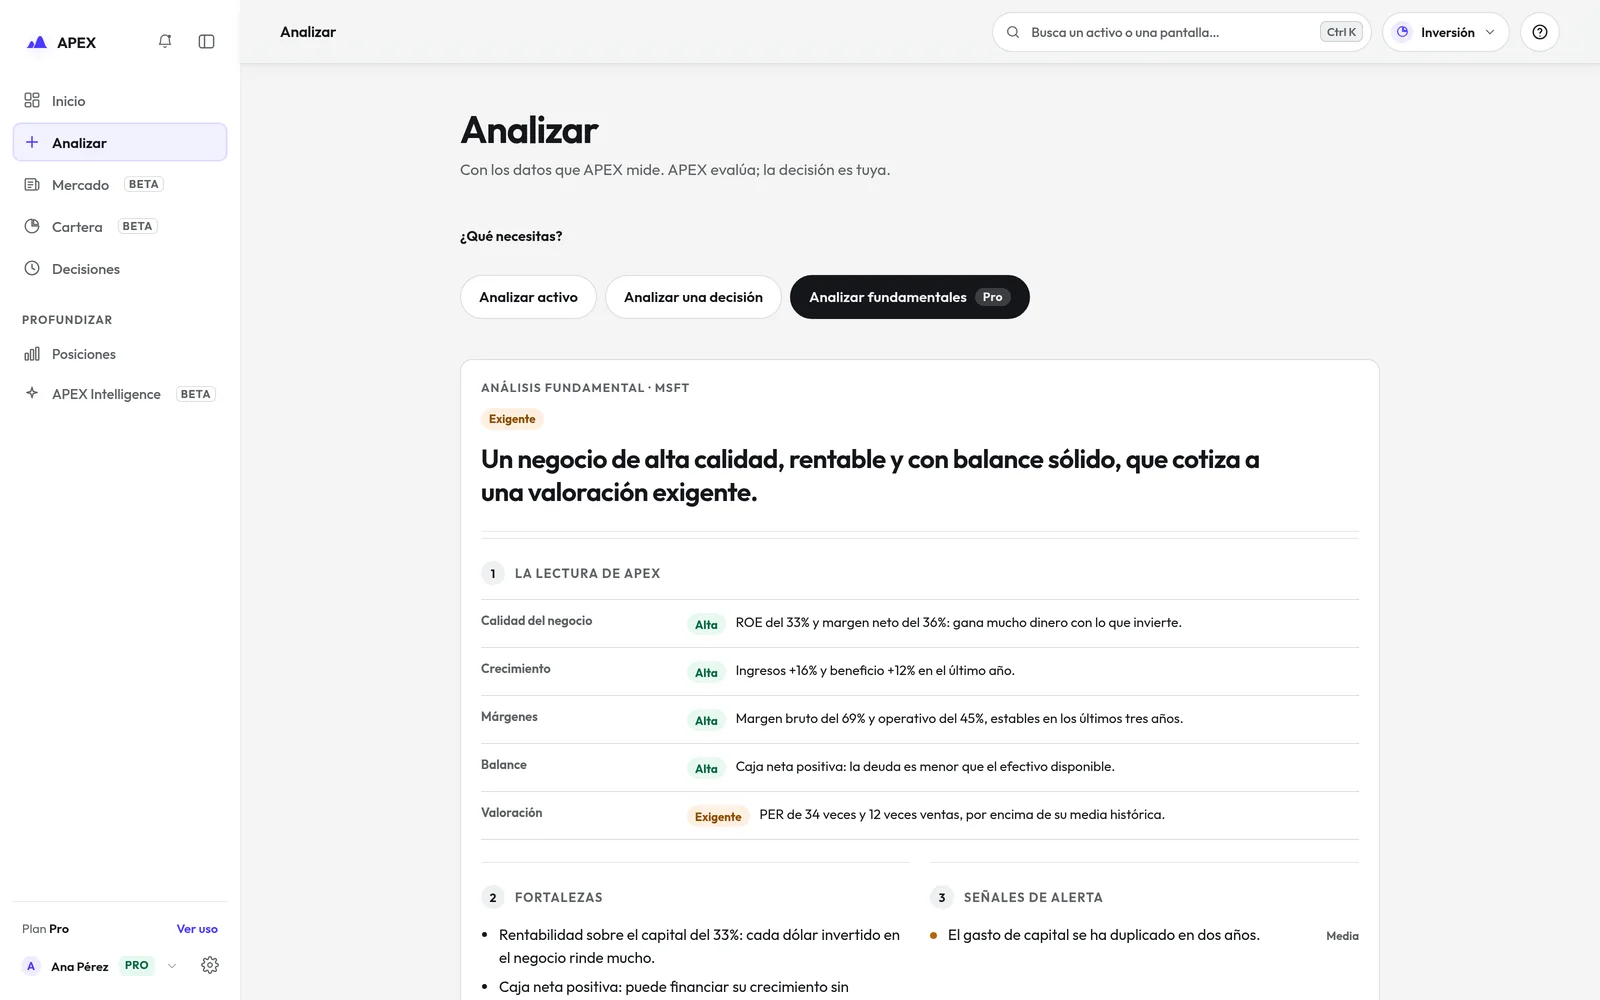Click the Balance row label

[x=504, y=765]
